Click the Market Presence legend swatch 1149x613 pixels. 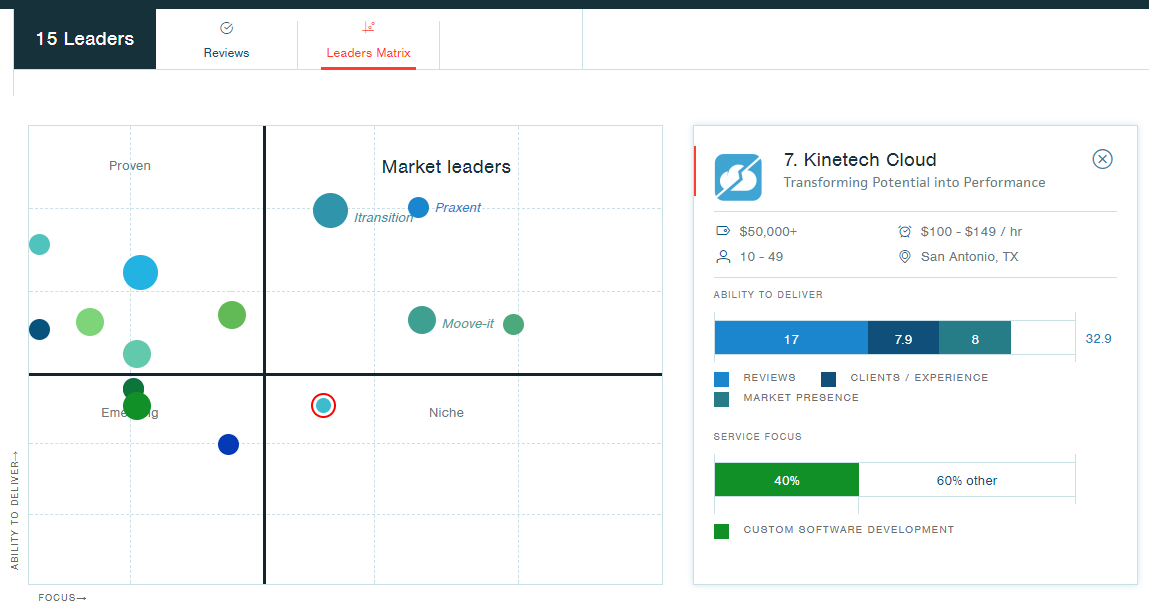click(722, 399)
